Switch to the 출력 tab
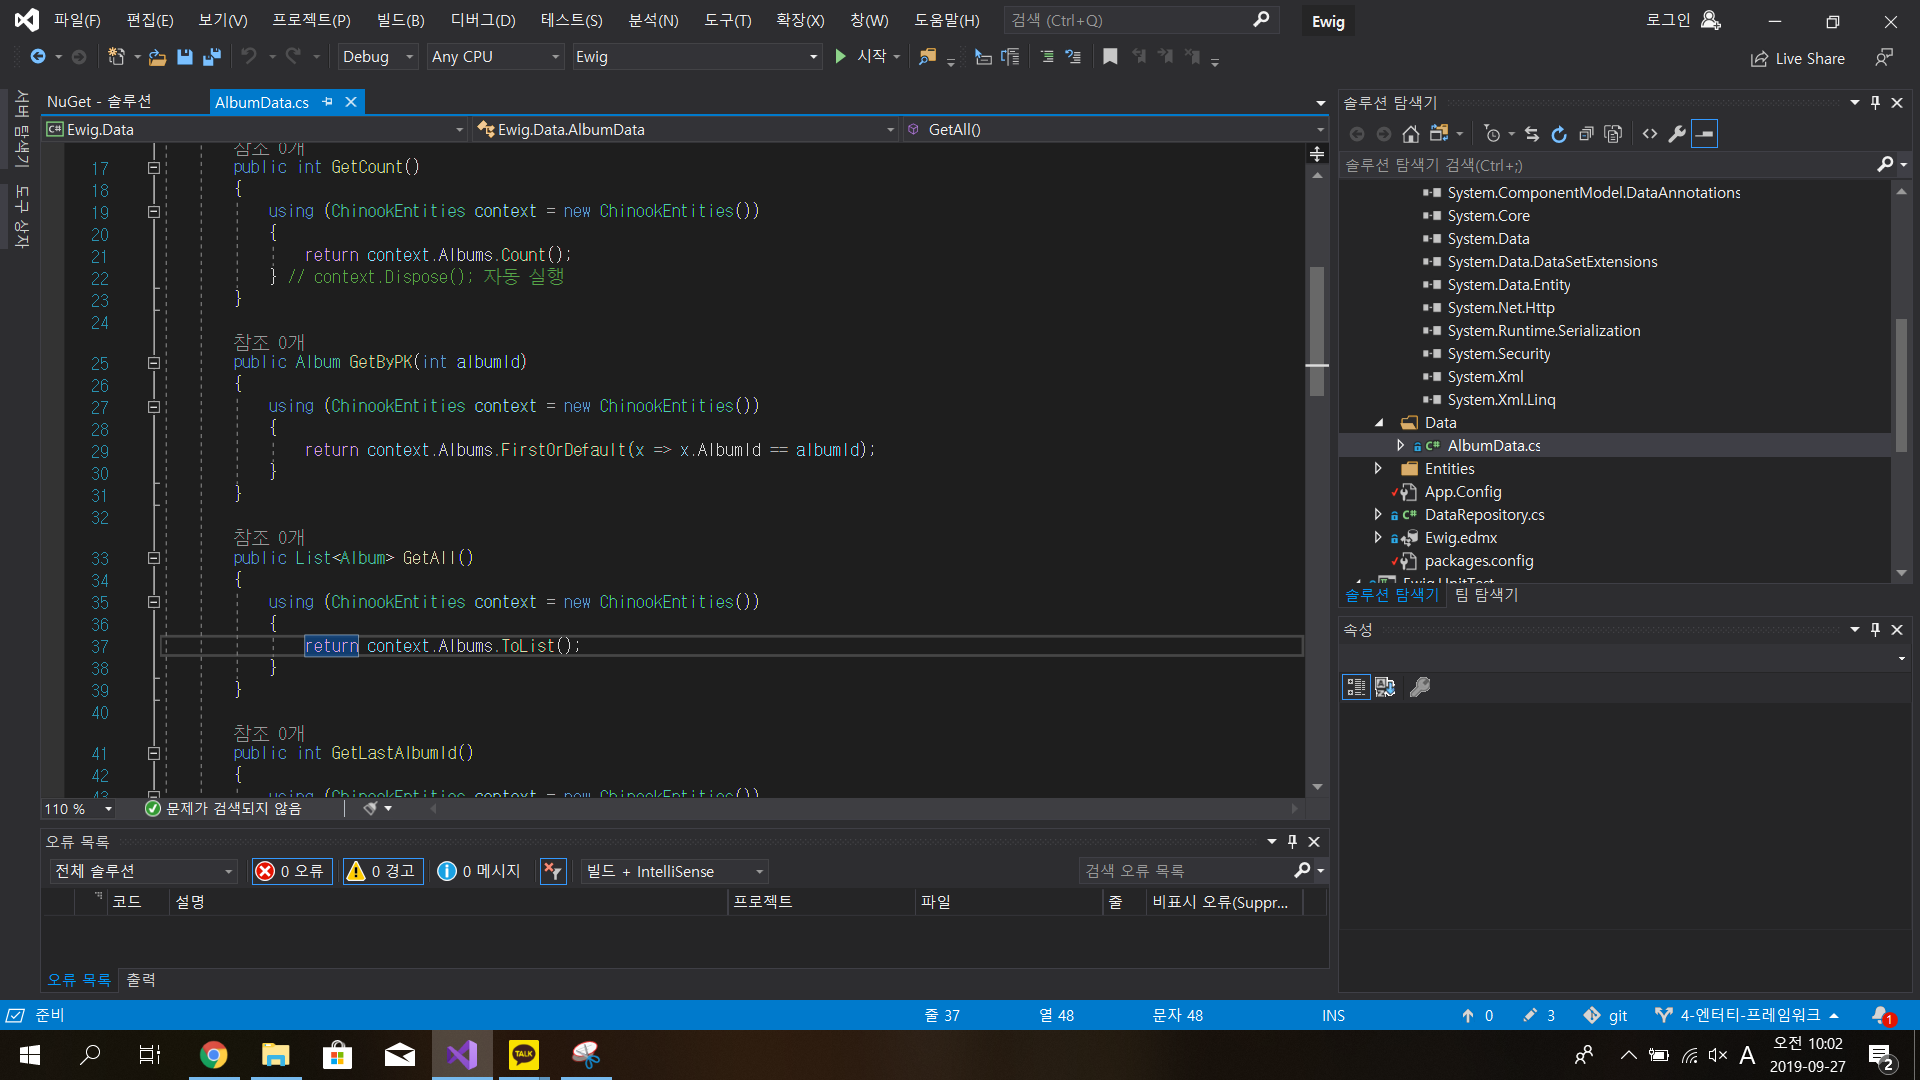1920x1080 pixels. [140, 980]
